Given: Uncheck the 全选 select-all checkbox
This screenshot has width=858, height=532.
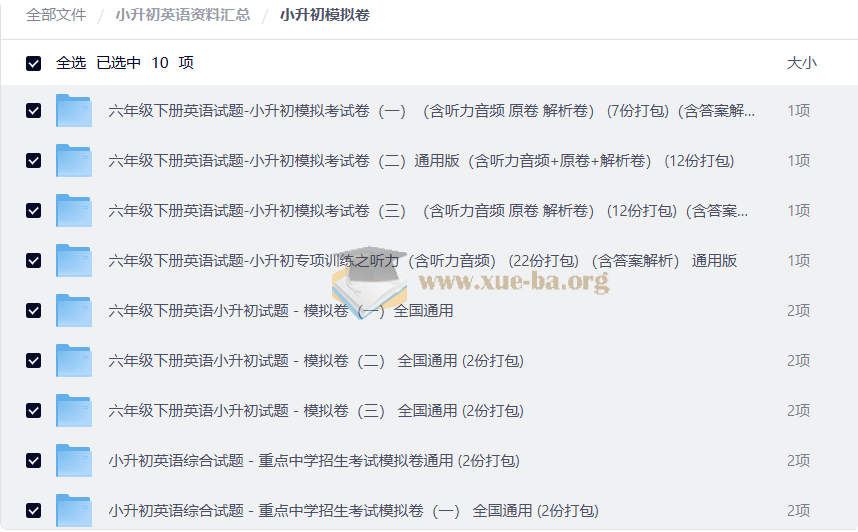Looking at the screenshot, I should [33, 63].
